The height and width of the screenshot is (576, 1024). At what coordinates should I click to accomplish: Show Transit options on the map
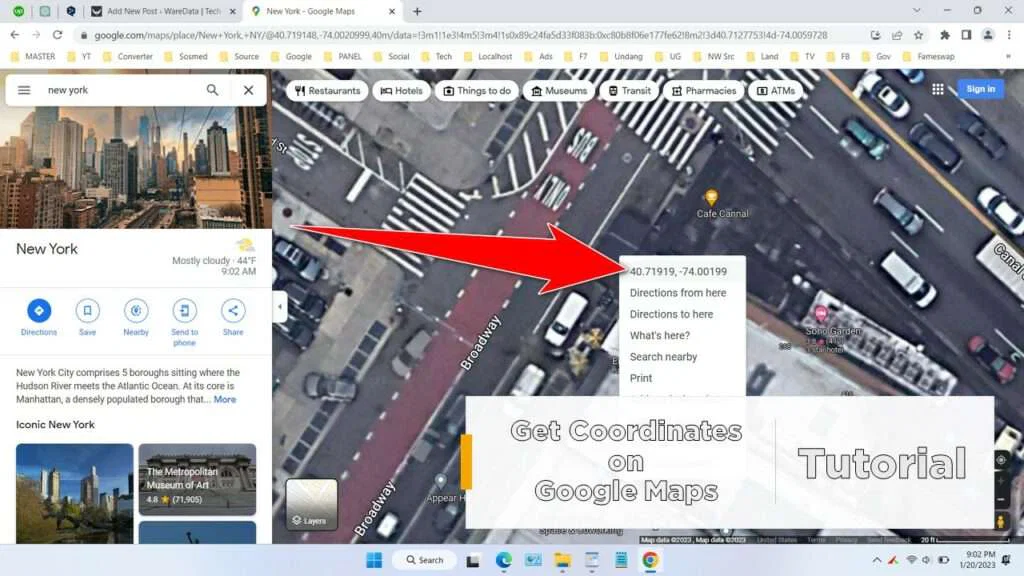click(x=629, y=90)
